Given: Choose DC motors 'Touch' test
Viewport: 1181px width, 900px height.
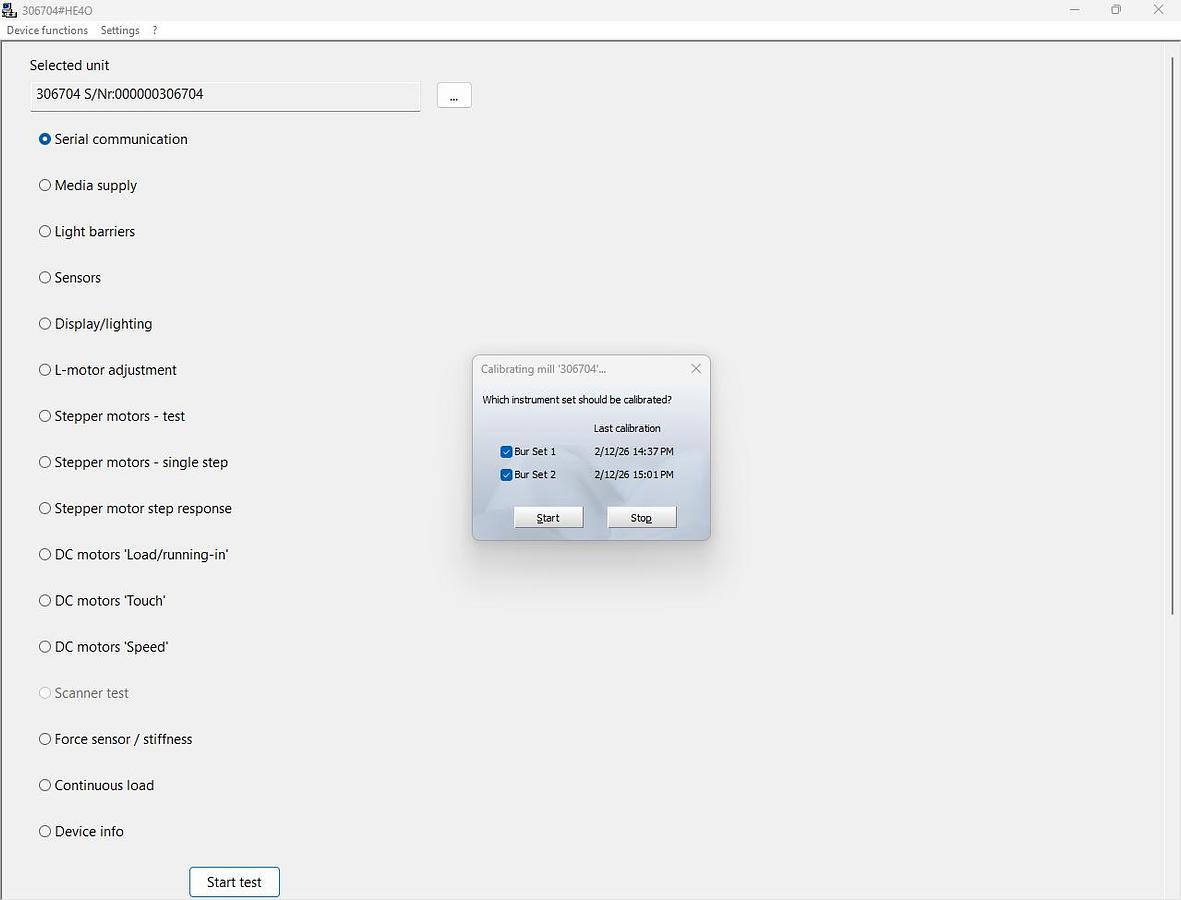Looking at the screenshot, I should pyautogui.click(x=45, y=601).
